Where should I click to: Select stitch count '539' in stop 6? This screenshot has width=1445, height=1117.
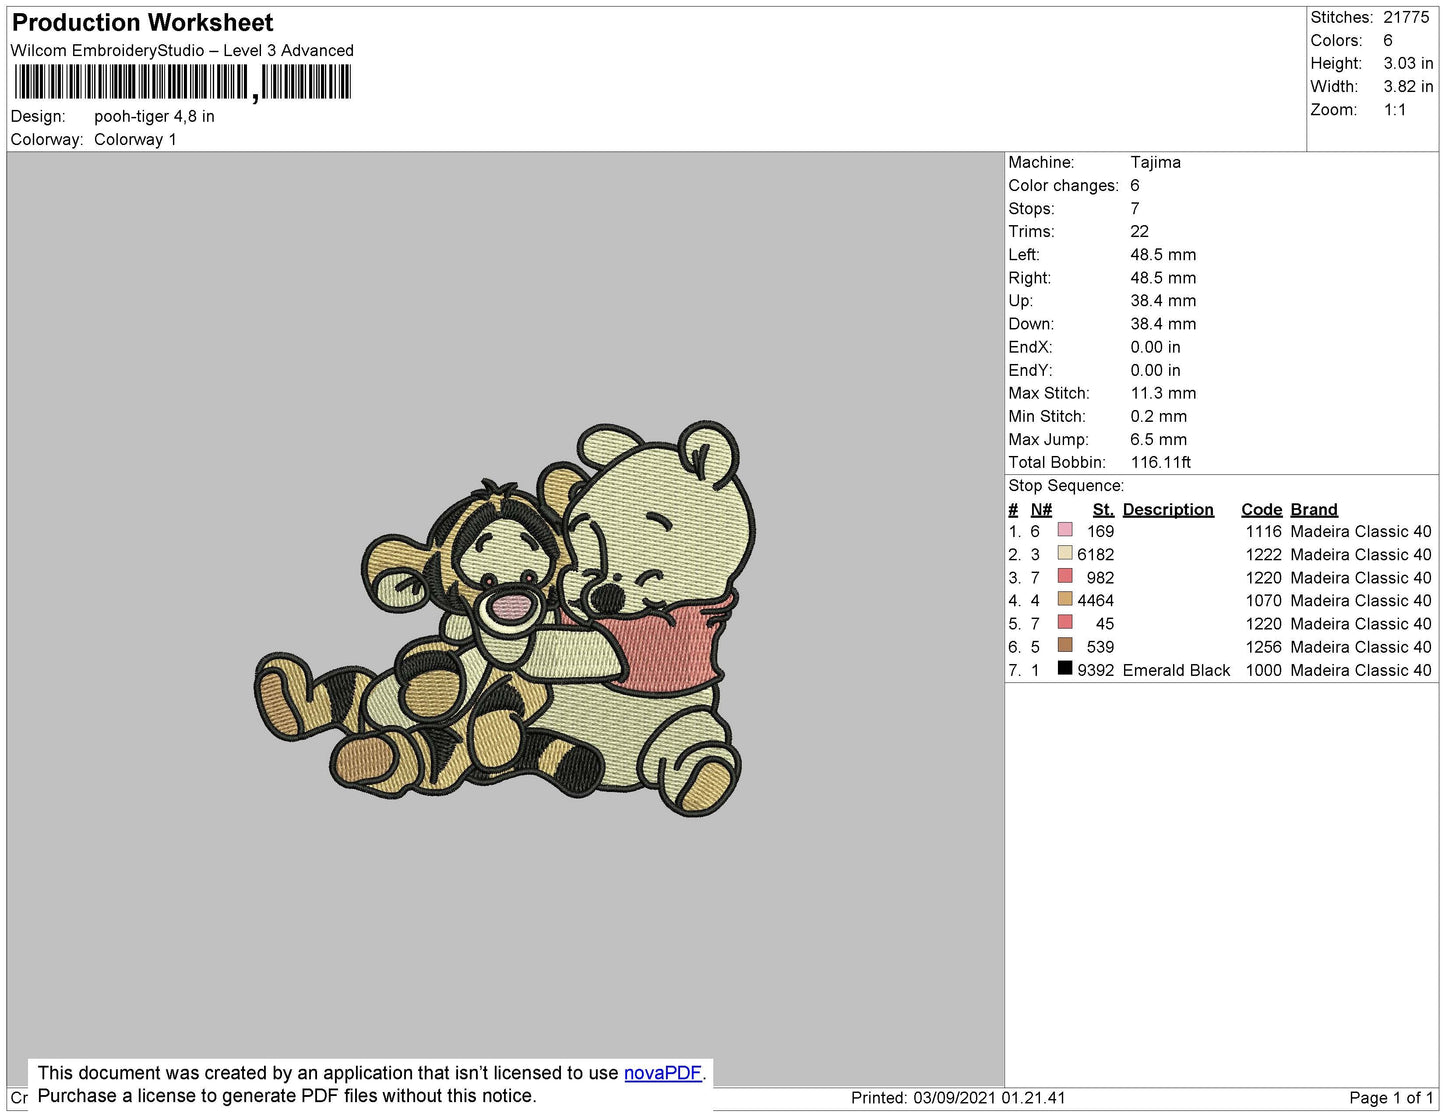(x=1100, y=647)
